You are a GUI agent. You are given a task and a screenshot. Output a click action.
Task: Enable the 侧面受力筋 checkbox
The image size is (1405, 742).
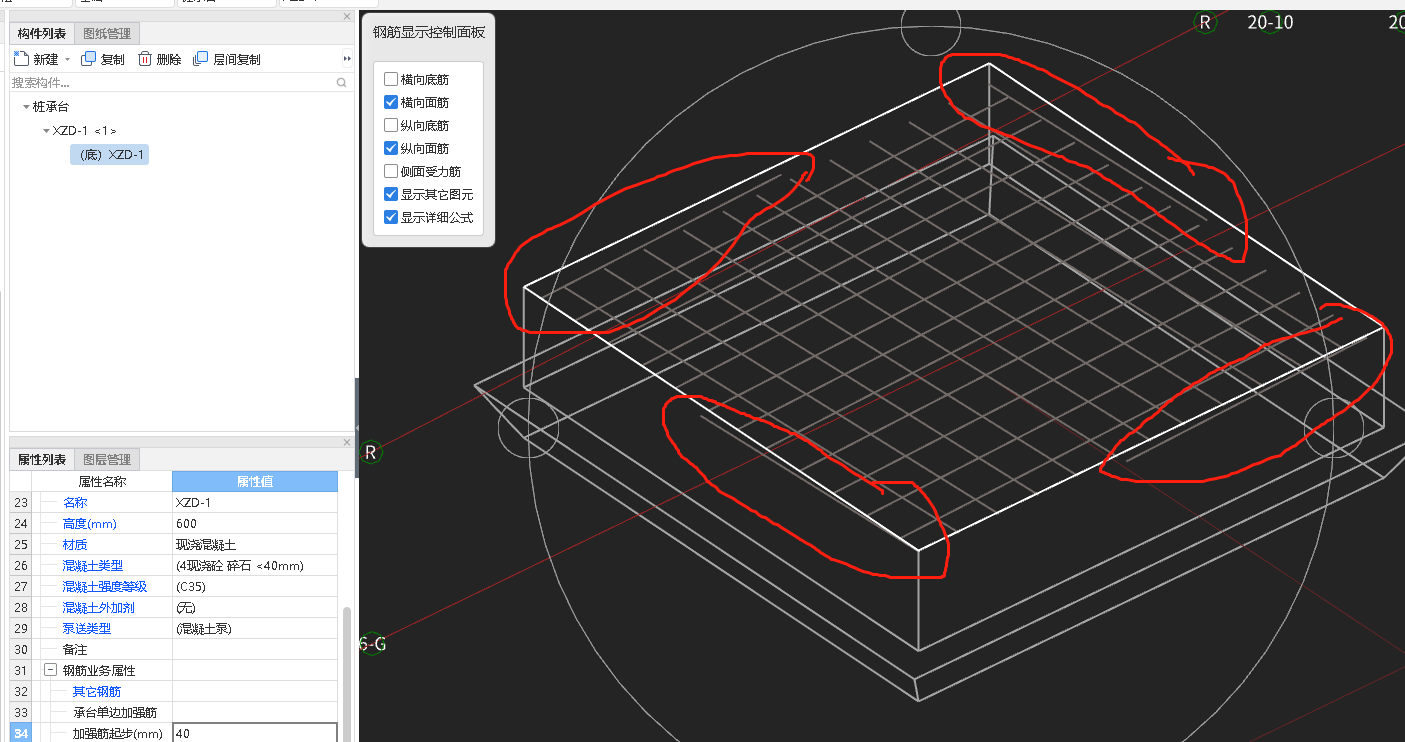pyautogui.click(x=391, y=171)
